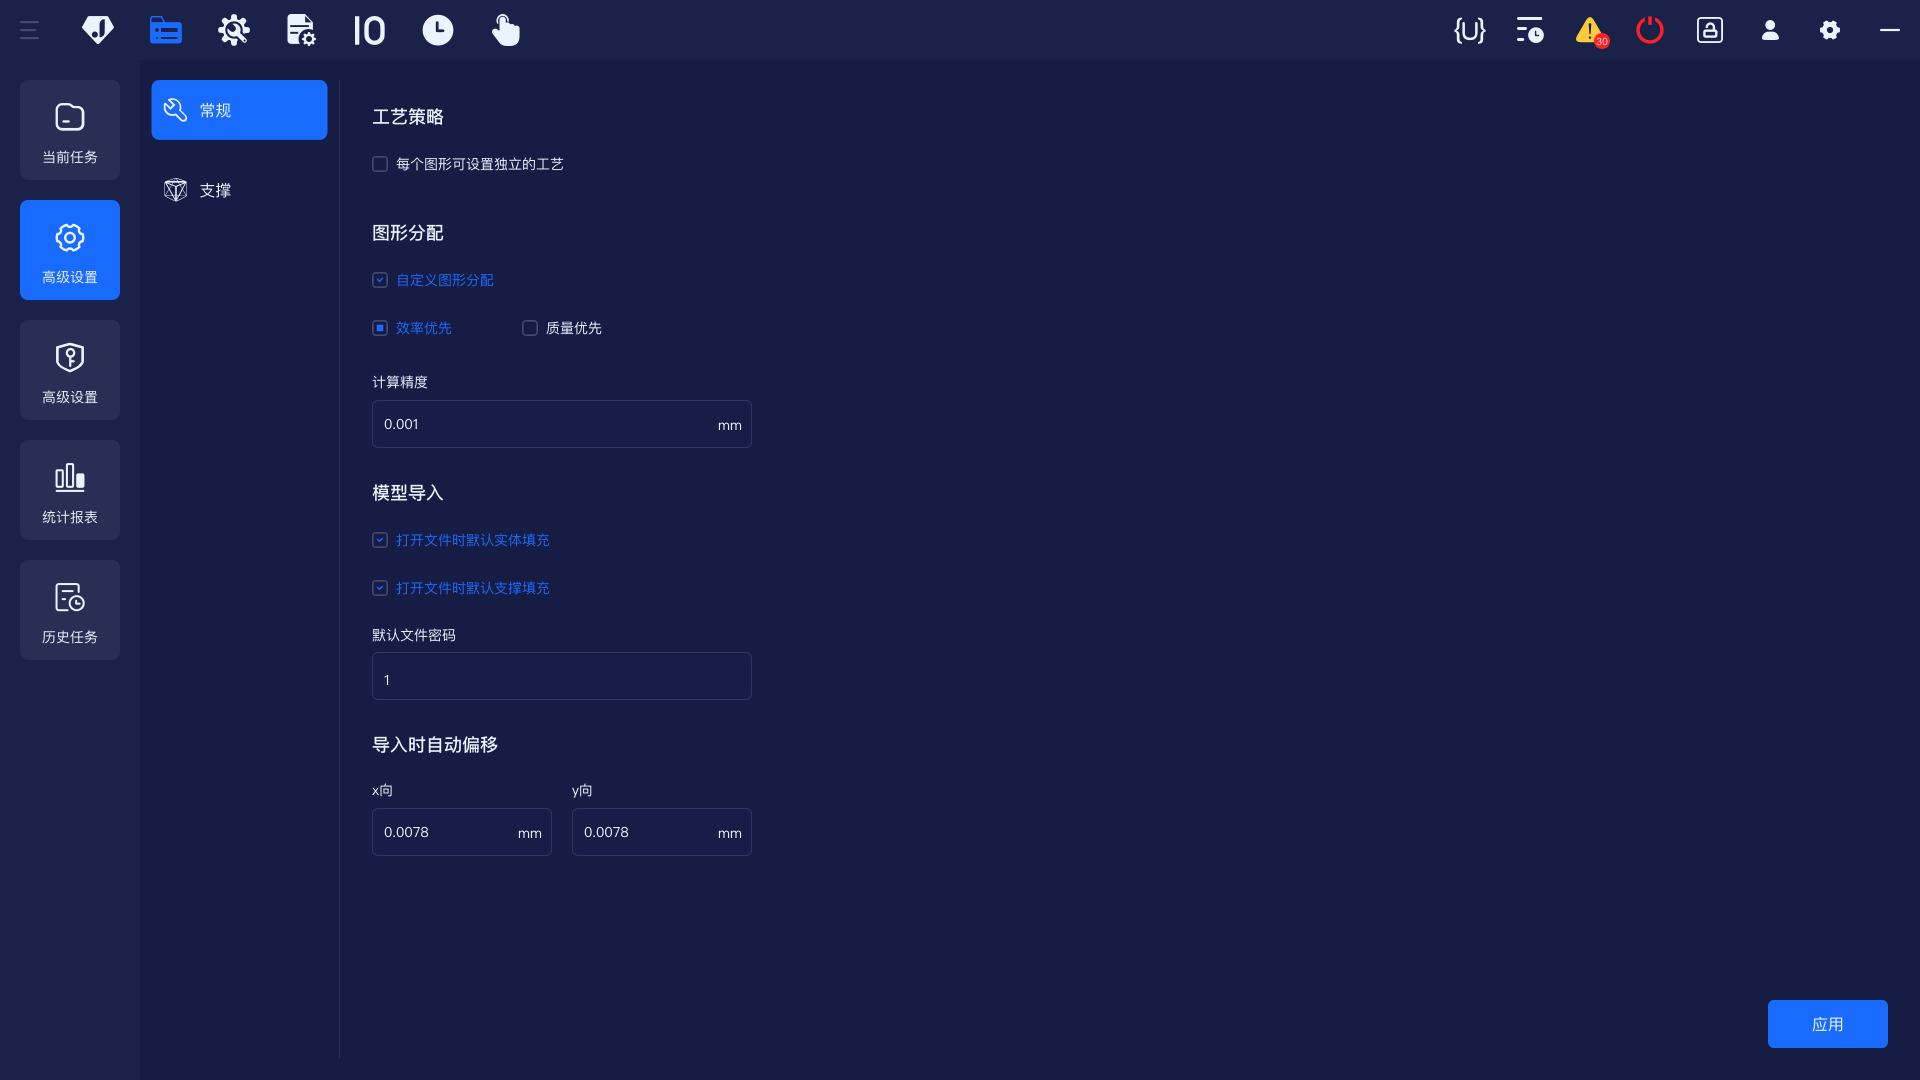Click the IO icon in top toolbar
This screenshot has width=1920, height=1080.
point(369,30)
